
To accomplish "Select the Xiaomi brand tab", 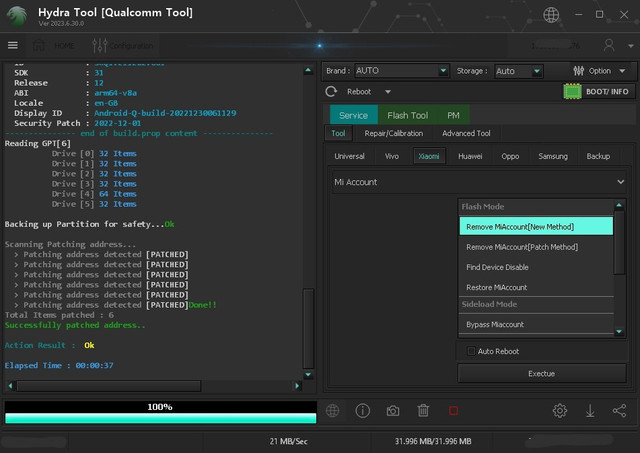I will (429, 156).
